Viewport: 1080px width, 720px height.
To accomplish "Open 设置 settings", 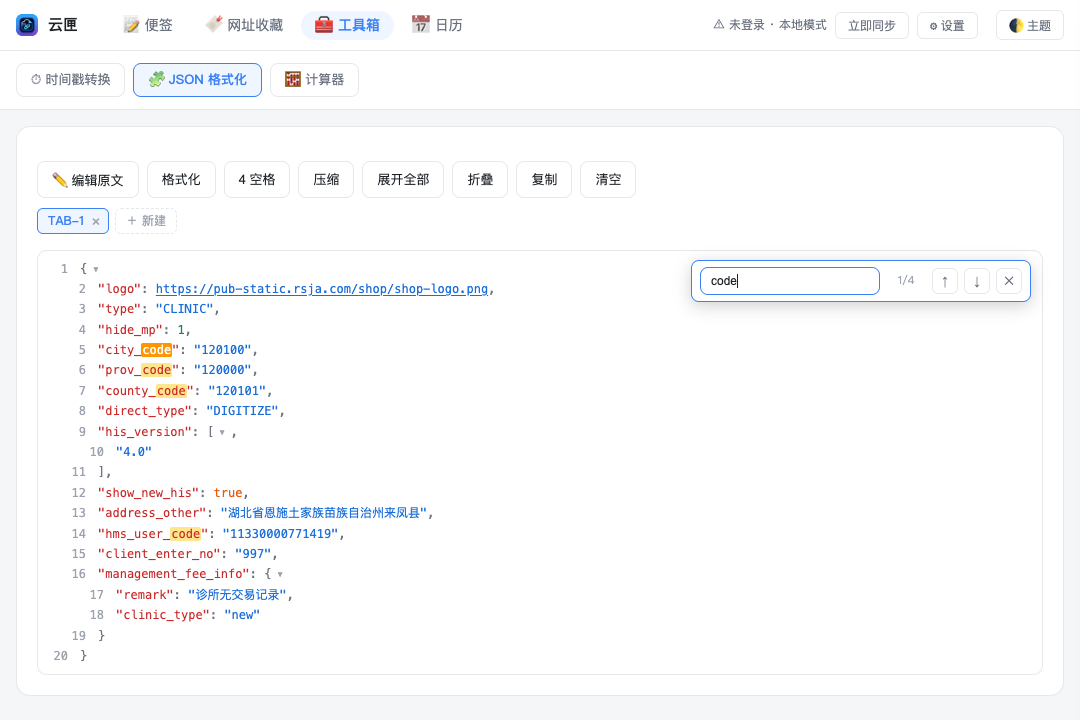I will 947,25.
